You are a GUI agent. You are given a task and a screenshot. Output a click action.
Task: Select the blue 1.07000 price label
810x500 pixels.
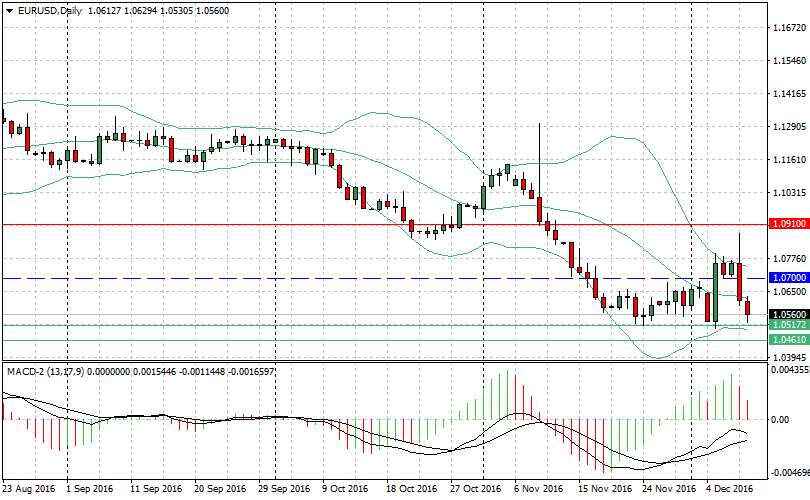pos(787,277)
